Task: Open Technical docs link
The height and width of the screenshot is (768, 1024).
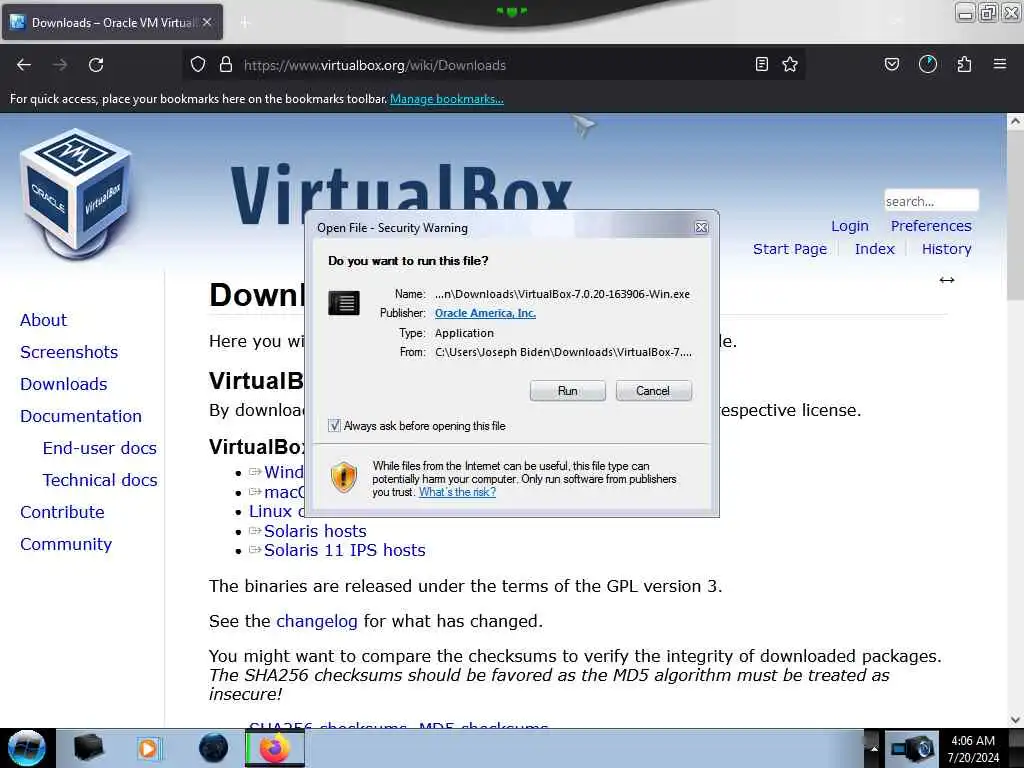Action: click(x=100, y=480)
